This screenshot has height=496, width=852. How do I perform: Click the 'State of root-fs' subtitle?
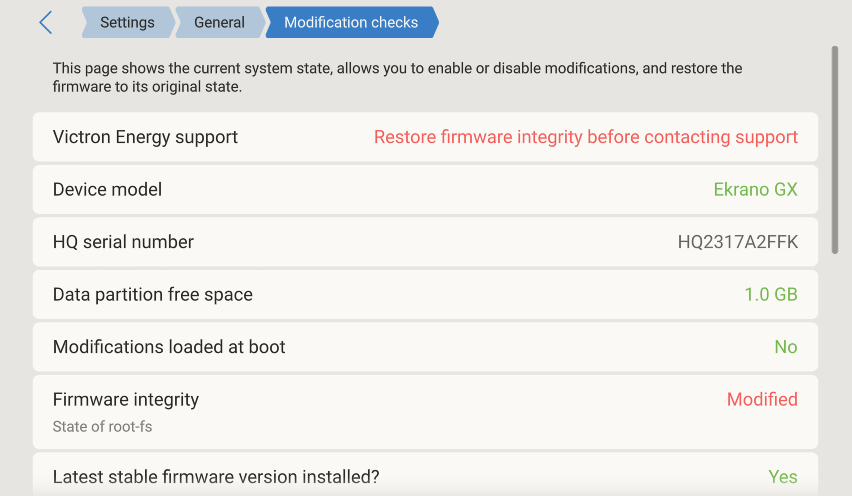point(102,427)
